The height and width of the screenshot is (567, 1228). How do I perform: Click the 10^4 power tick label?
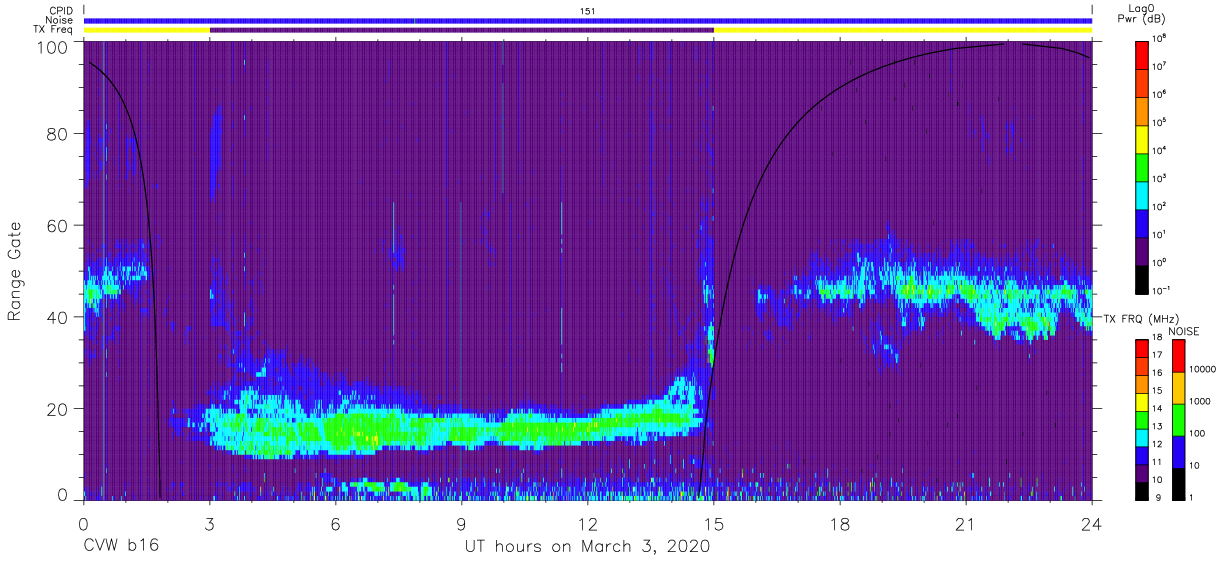(x=1161, y=149)
